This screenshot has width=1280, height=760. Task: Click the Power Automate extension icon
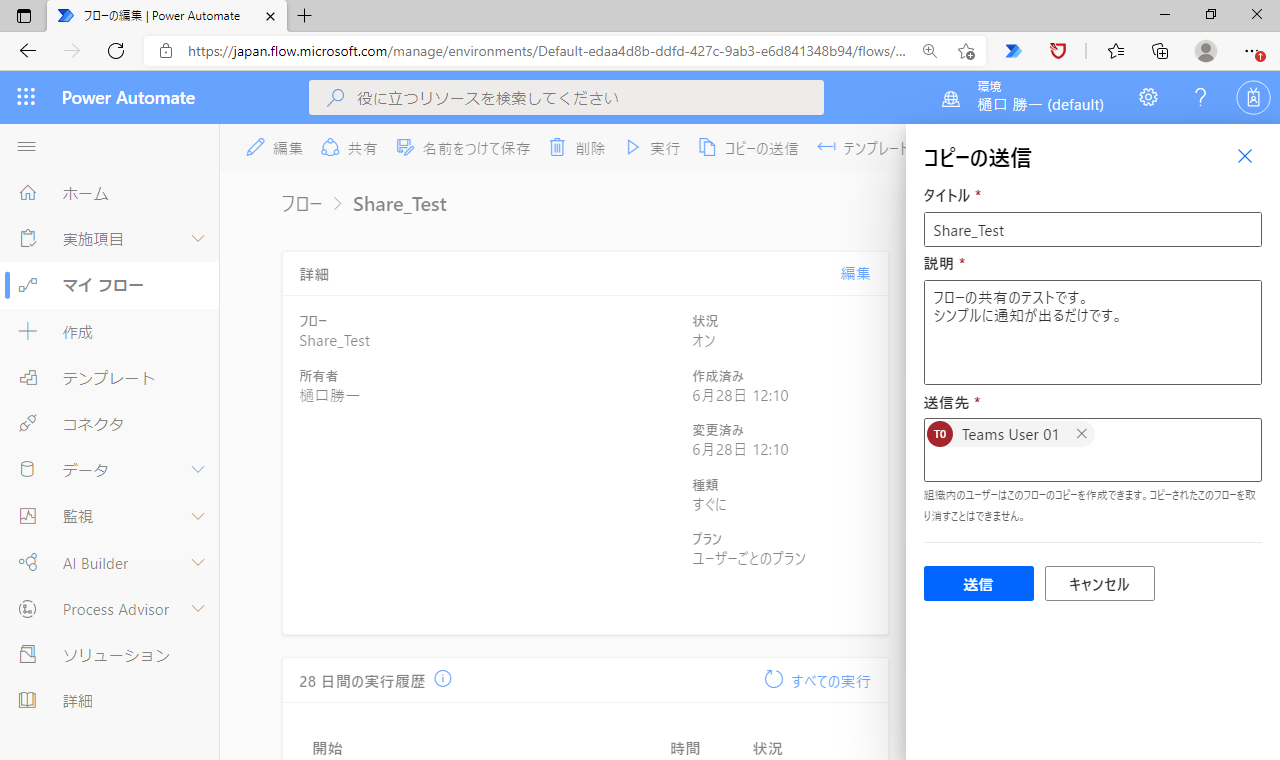click(1014, 51)
